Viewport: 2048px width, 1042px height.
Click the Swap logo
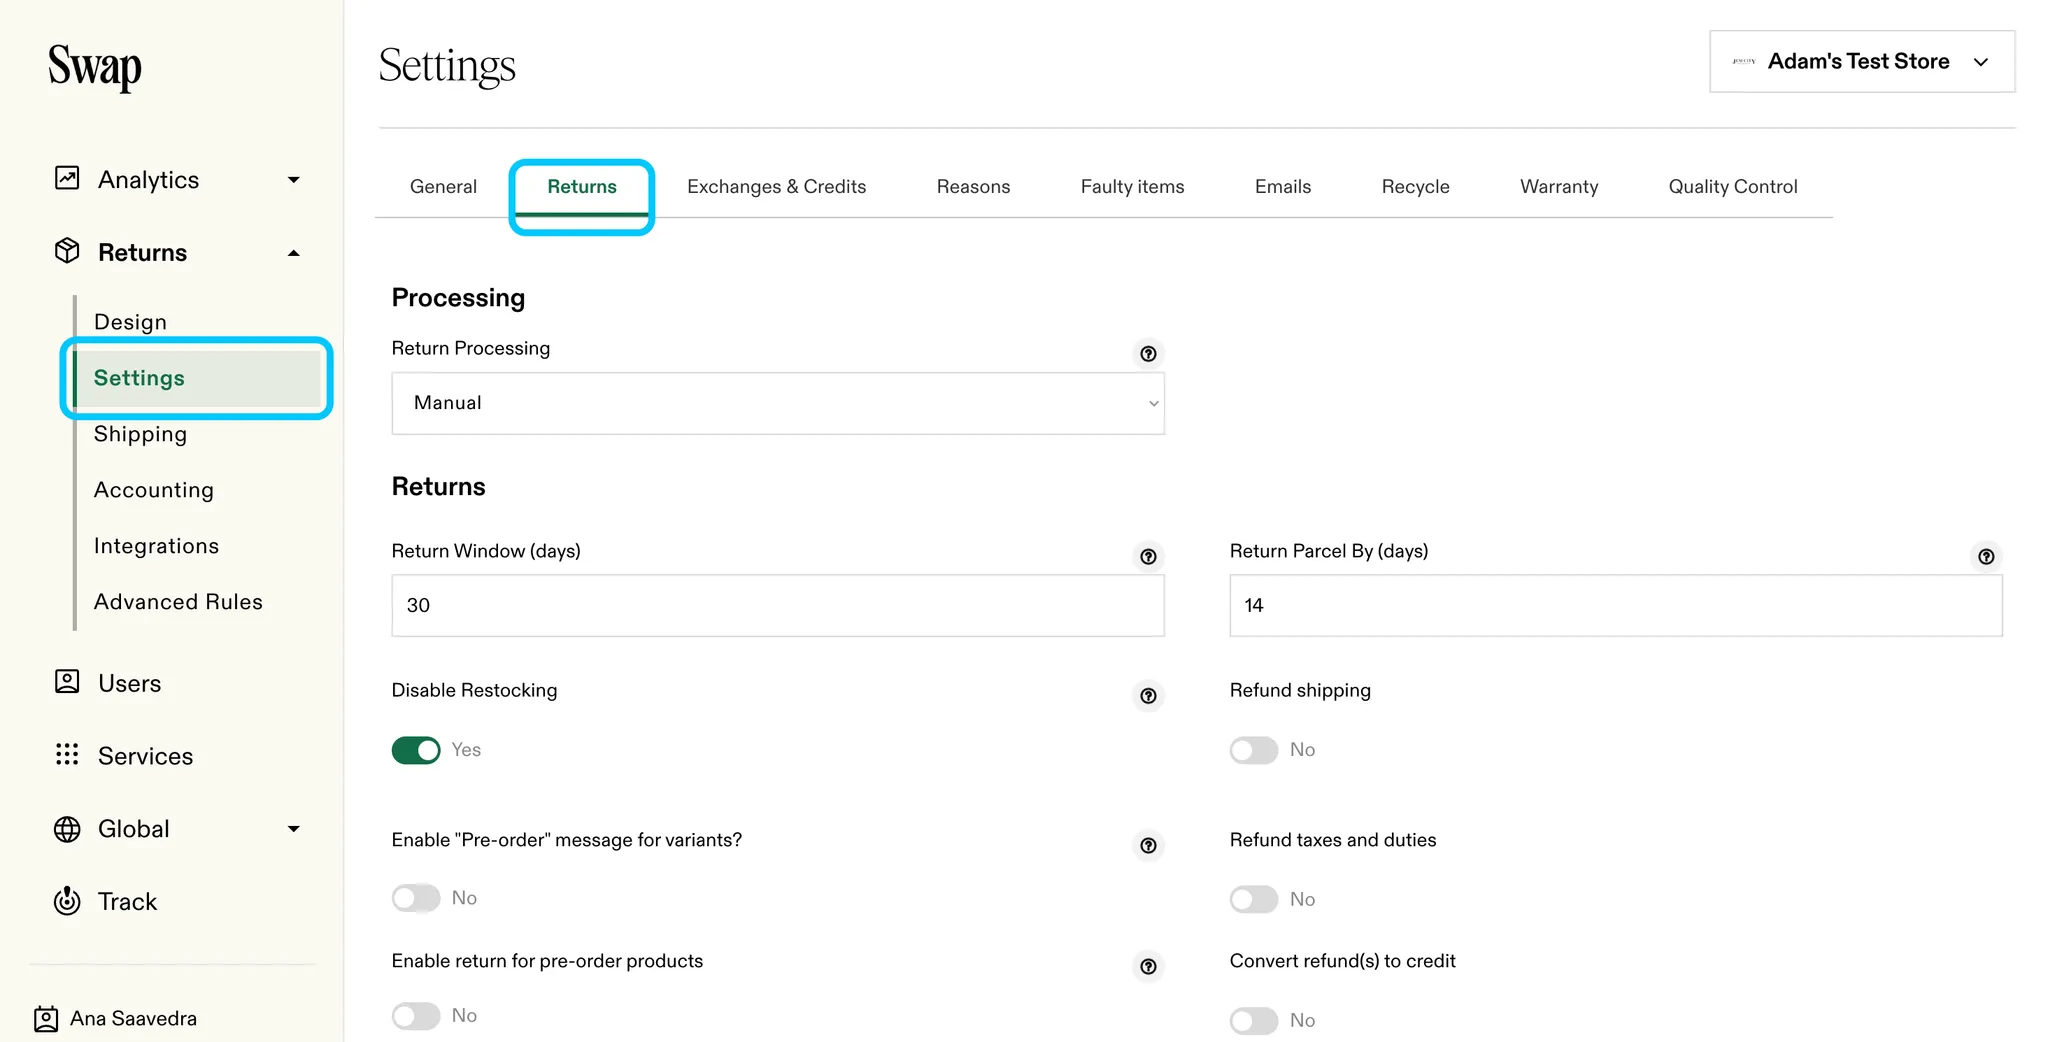pyautogui.click(x=95, y=68)
